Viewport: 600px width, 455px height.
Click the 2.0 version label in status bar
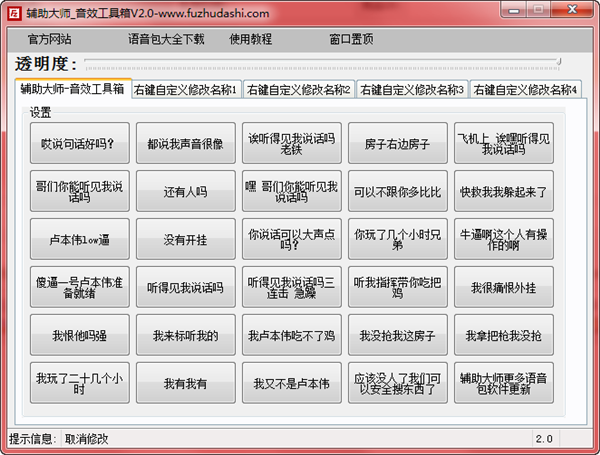tap(544, 439)
